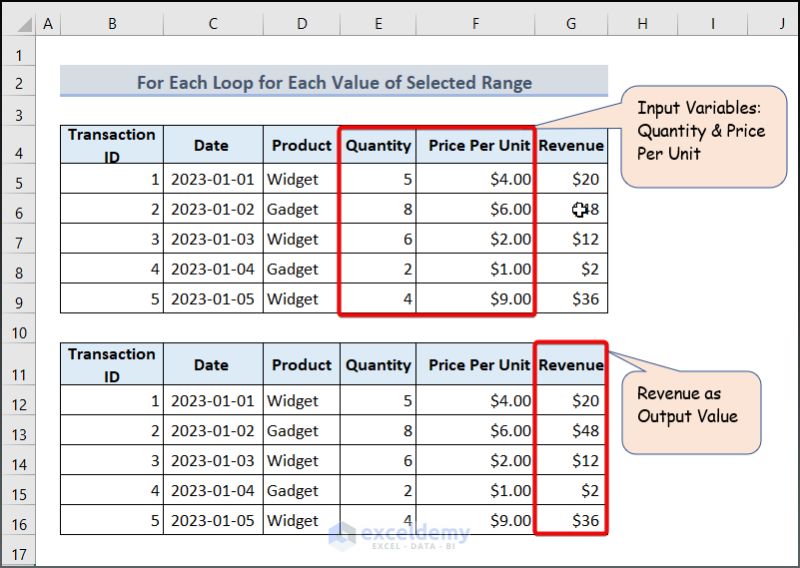
Task: Select revenue $36 in row 9
Action: [x=571, y=299]
